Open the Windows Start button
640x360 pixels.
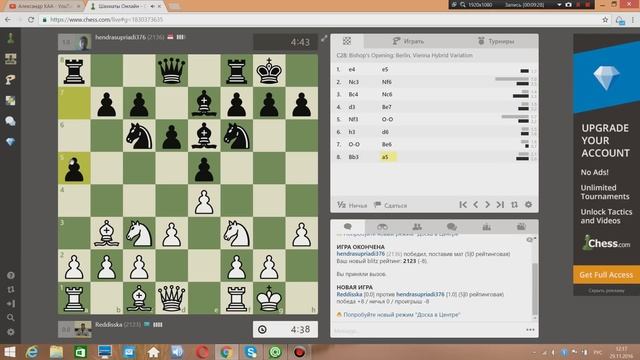pos(9,352)
